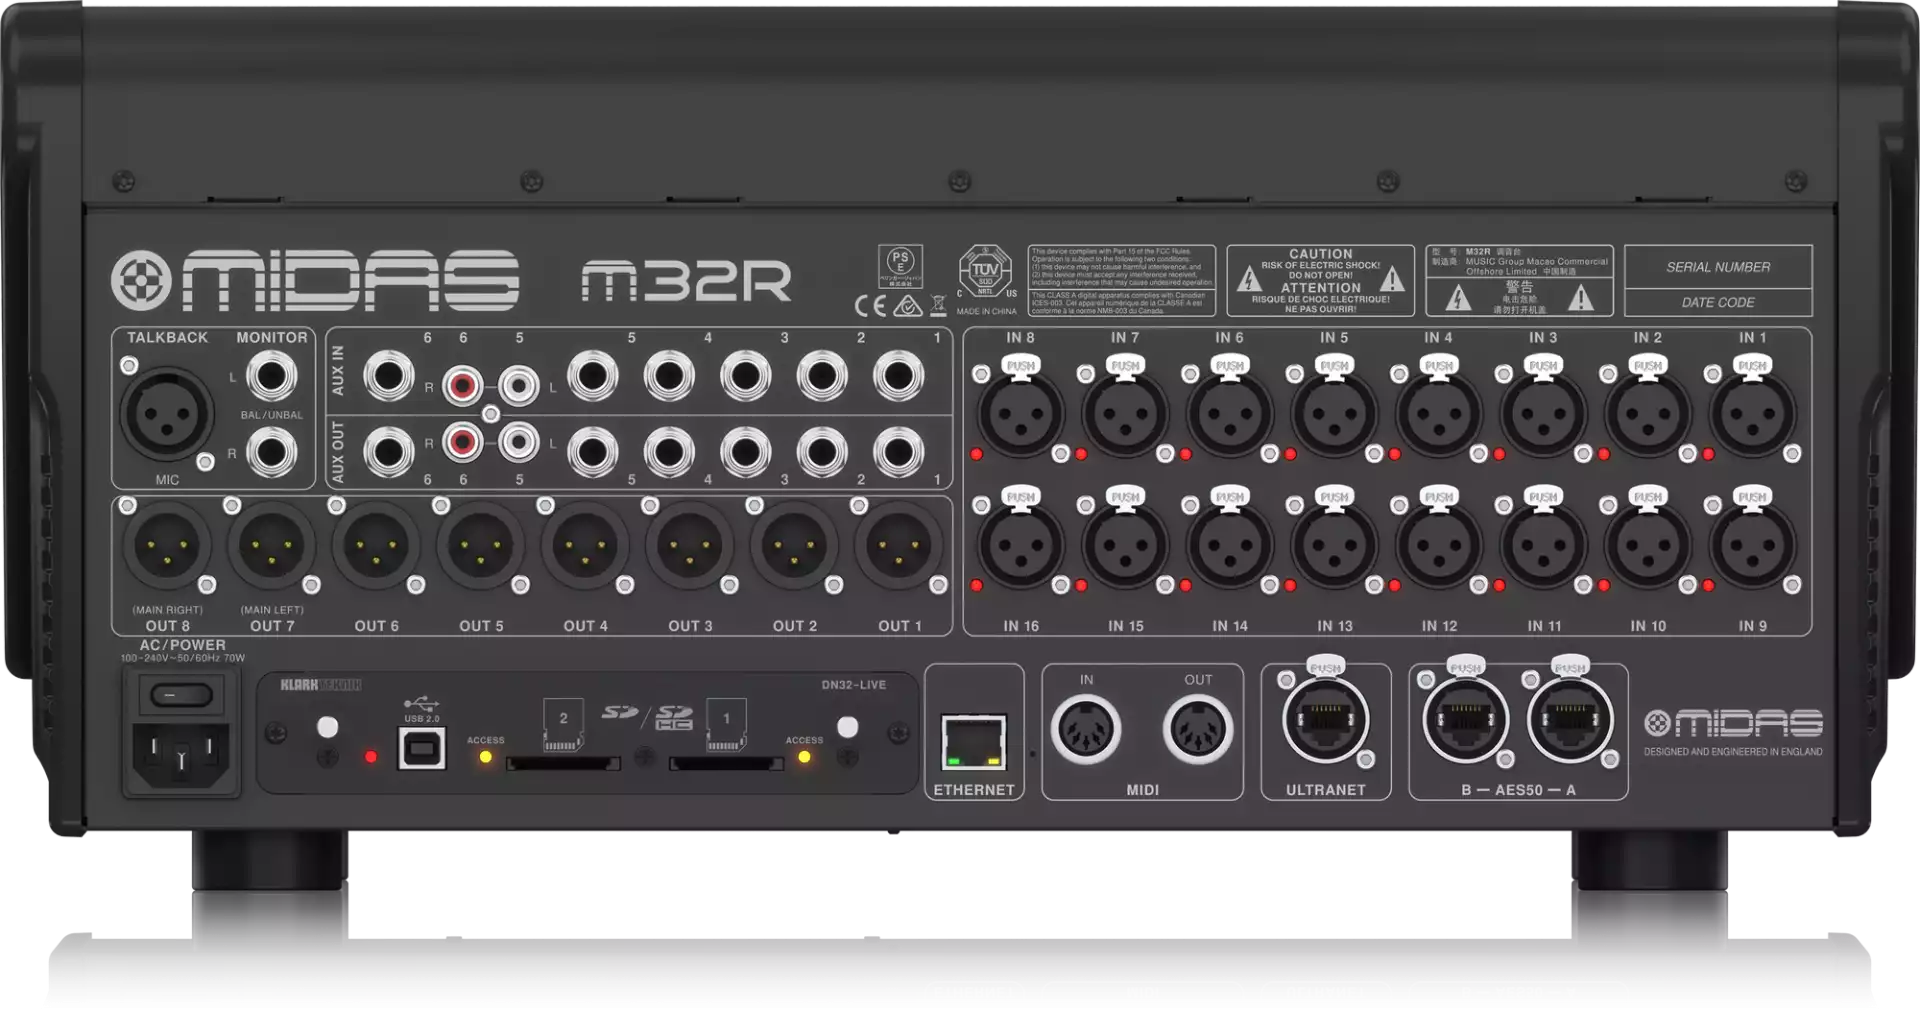
Task: Click the IN 13 label
Action: pyautogui.click(x=1334, y=626)
